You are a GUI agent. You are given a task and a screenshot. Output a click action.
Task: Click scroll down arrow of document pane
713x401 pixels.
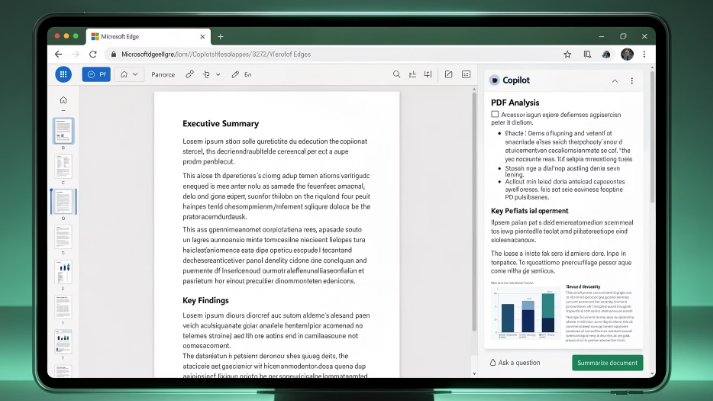(474, 374)
